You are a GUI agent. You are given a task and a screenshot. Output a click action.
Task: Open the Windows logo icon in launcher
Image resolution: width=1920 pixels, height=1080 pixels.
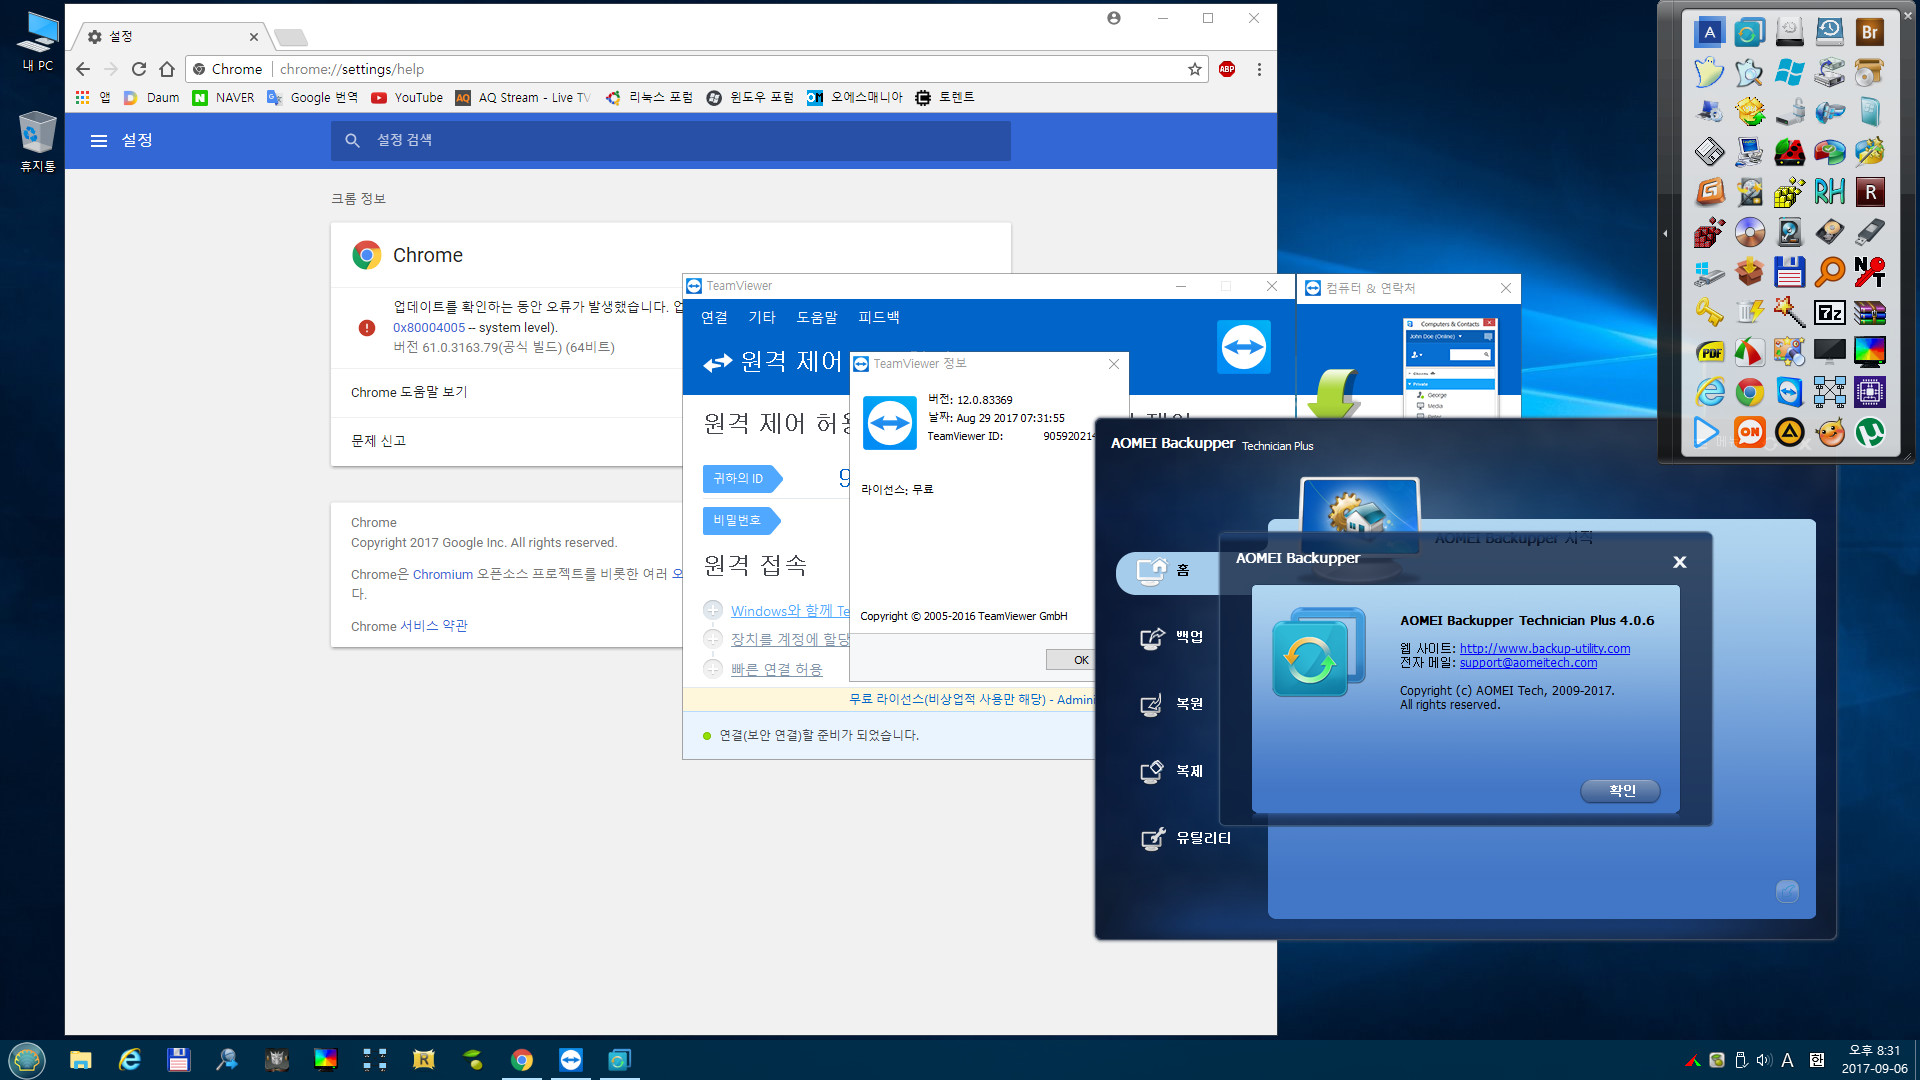(x=1789, y=72)
